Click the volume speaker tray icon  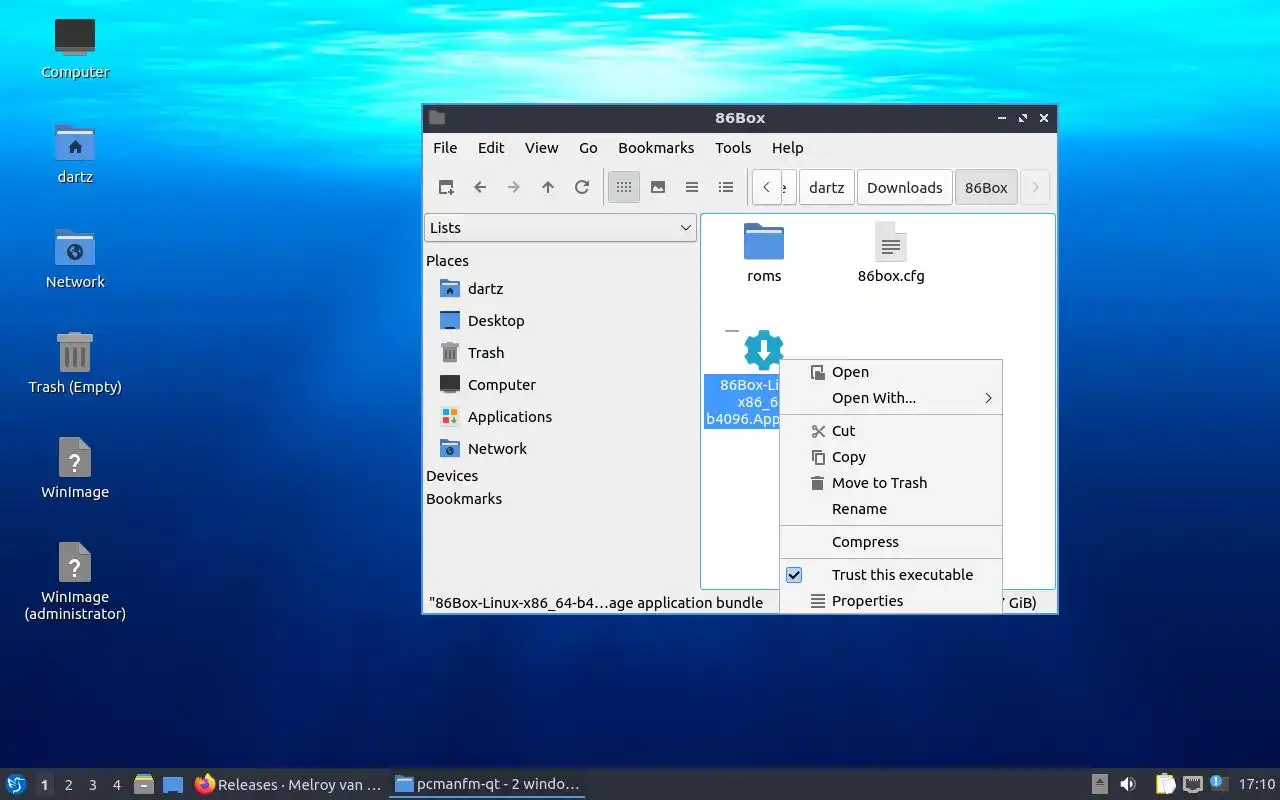pos(1128,784)
